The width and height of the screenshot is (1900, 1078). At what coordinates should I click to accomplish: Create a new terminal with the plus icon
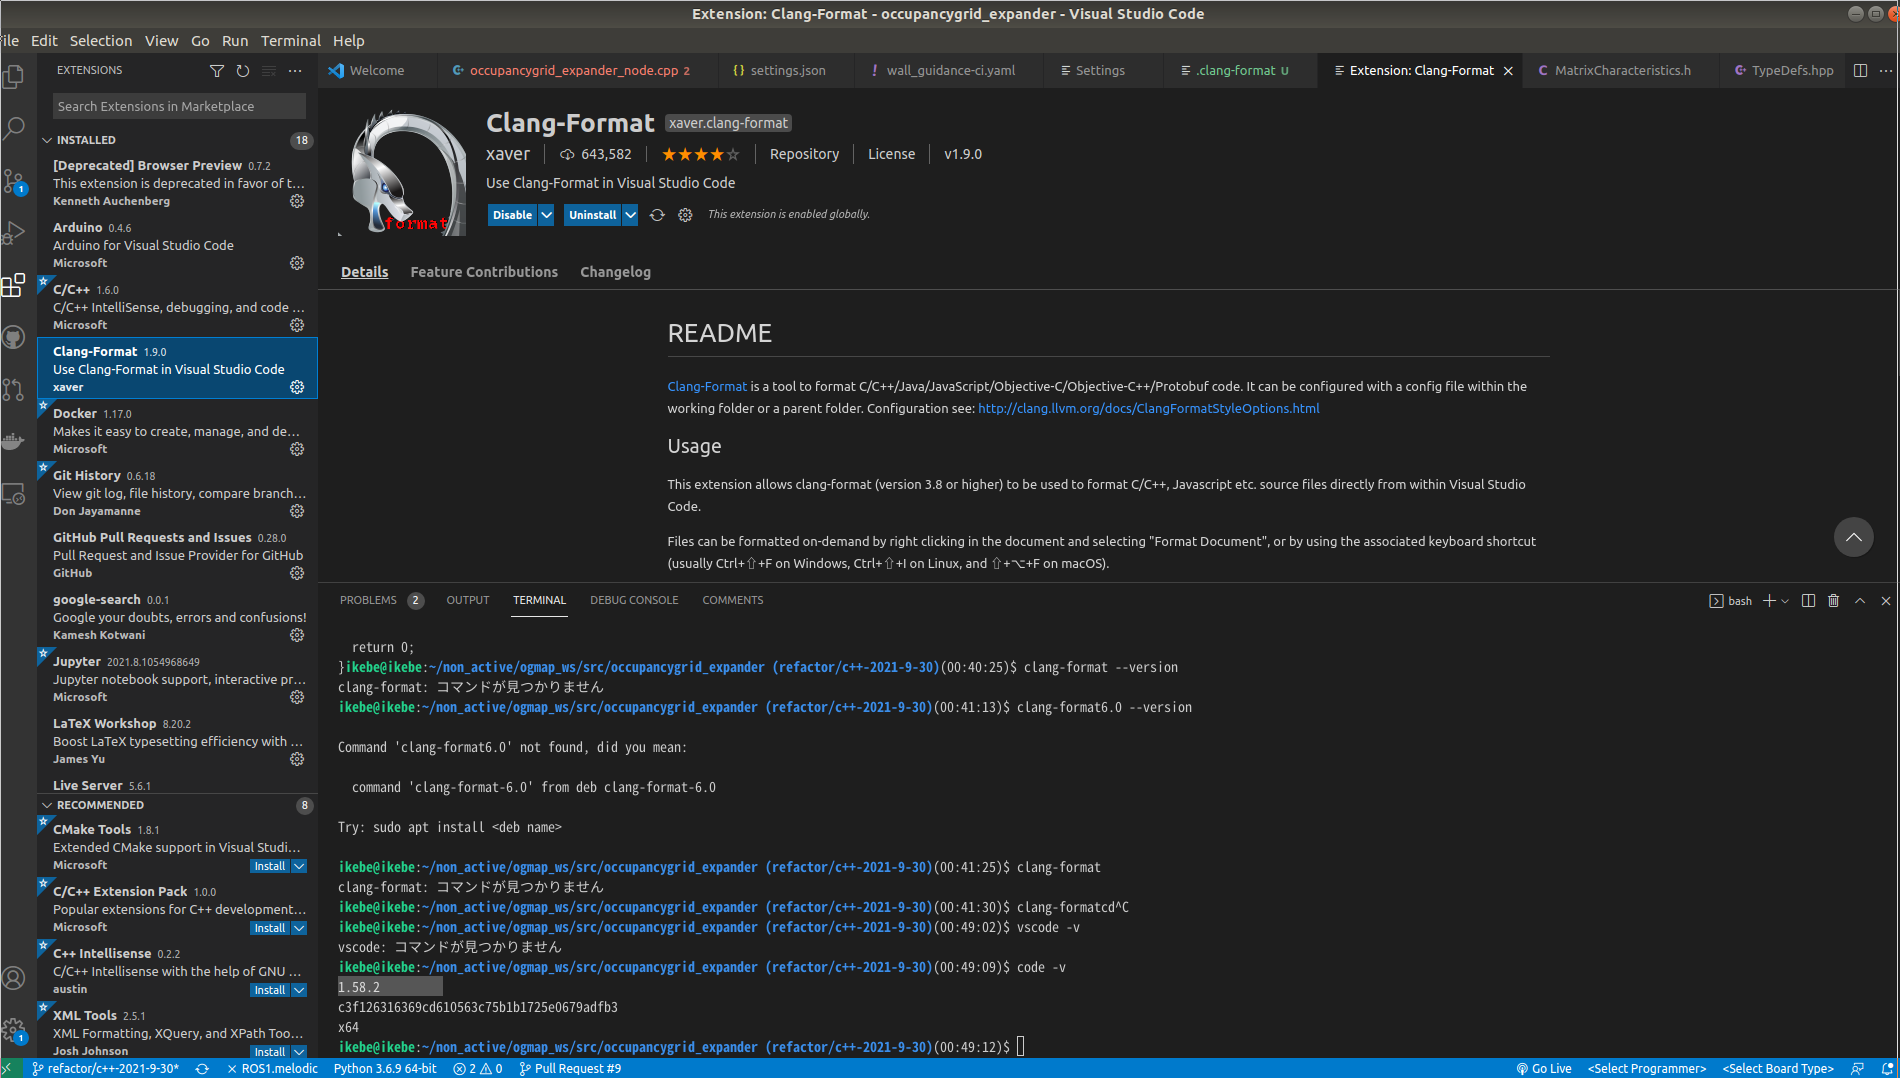1769,600
